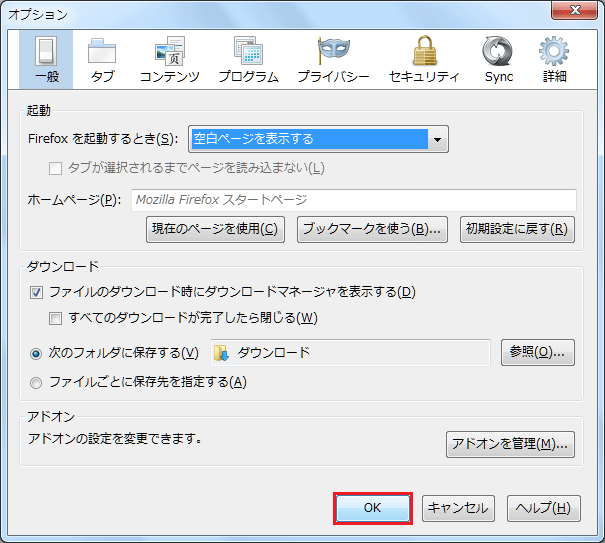This screenshot has width=605, height=543.
Task: Click the ダウンロード folder path field
Action: click(350, 353)
